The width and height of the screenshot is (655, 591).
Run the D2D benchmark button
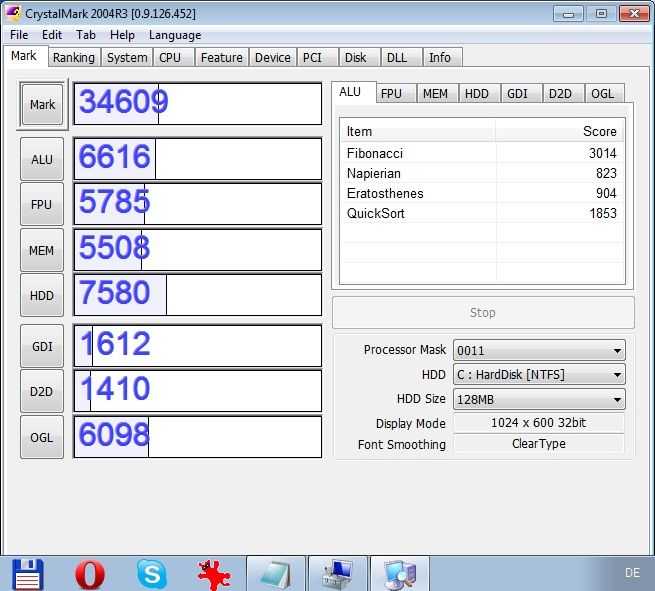42,391
